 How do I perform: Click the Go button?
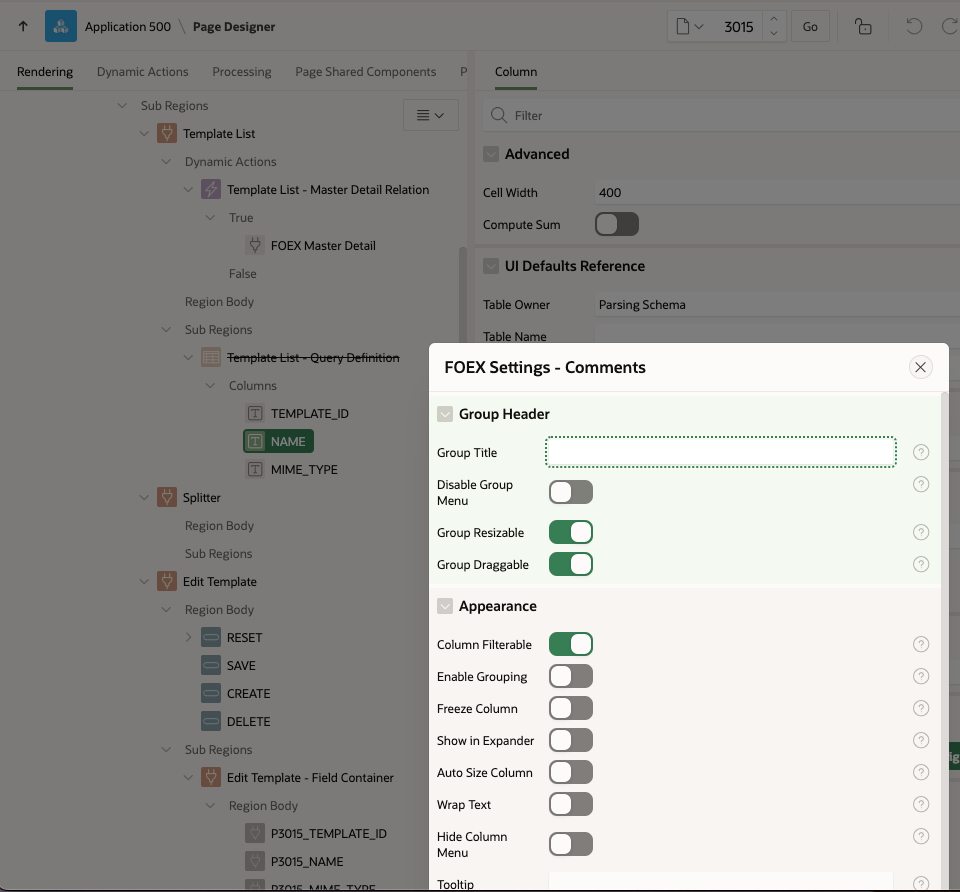coord(810,26)
